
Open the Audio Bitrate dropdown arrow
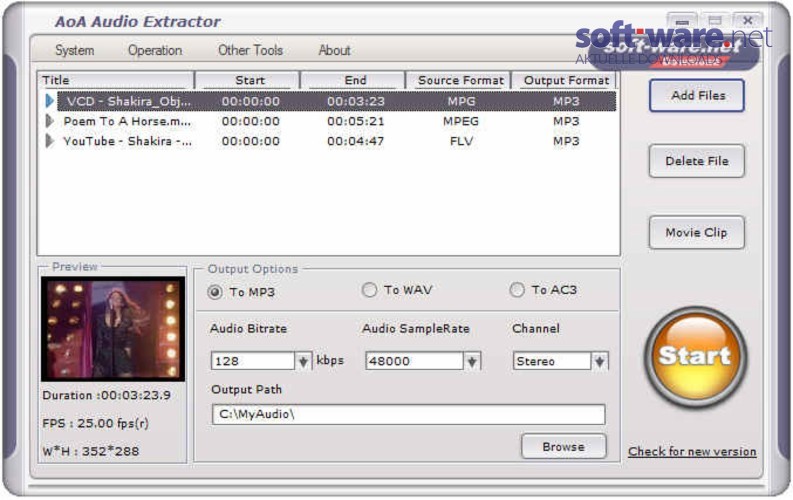coord(303,361)
